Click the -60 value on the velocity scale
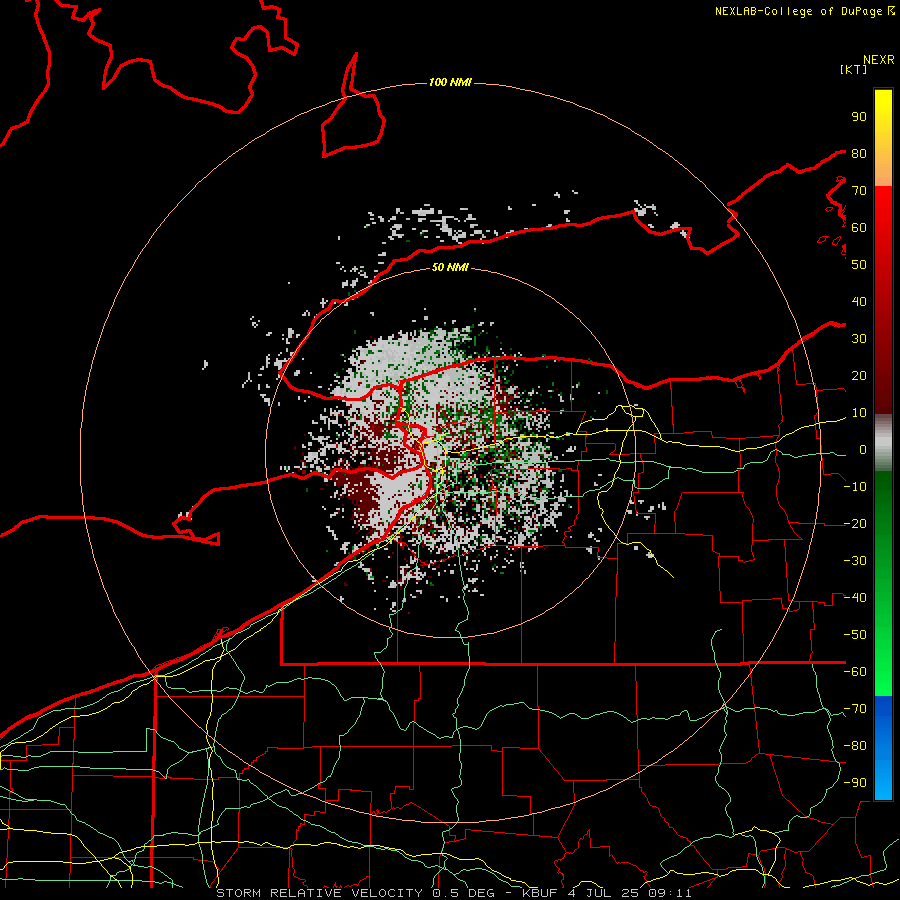 855,672
